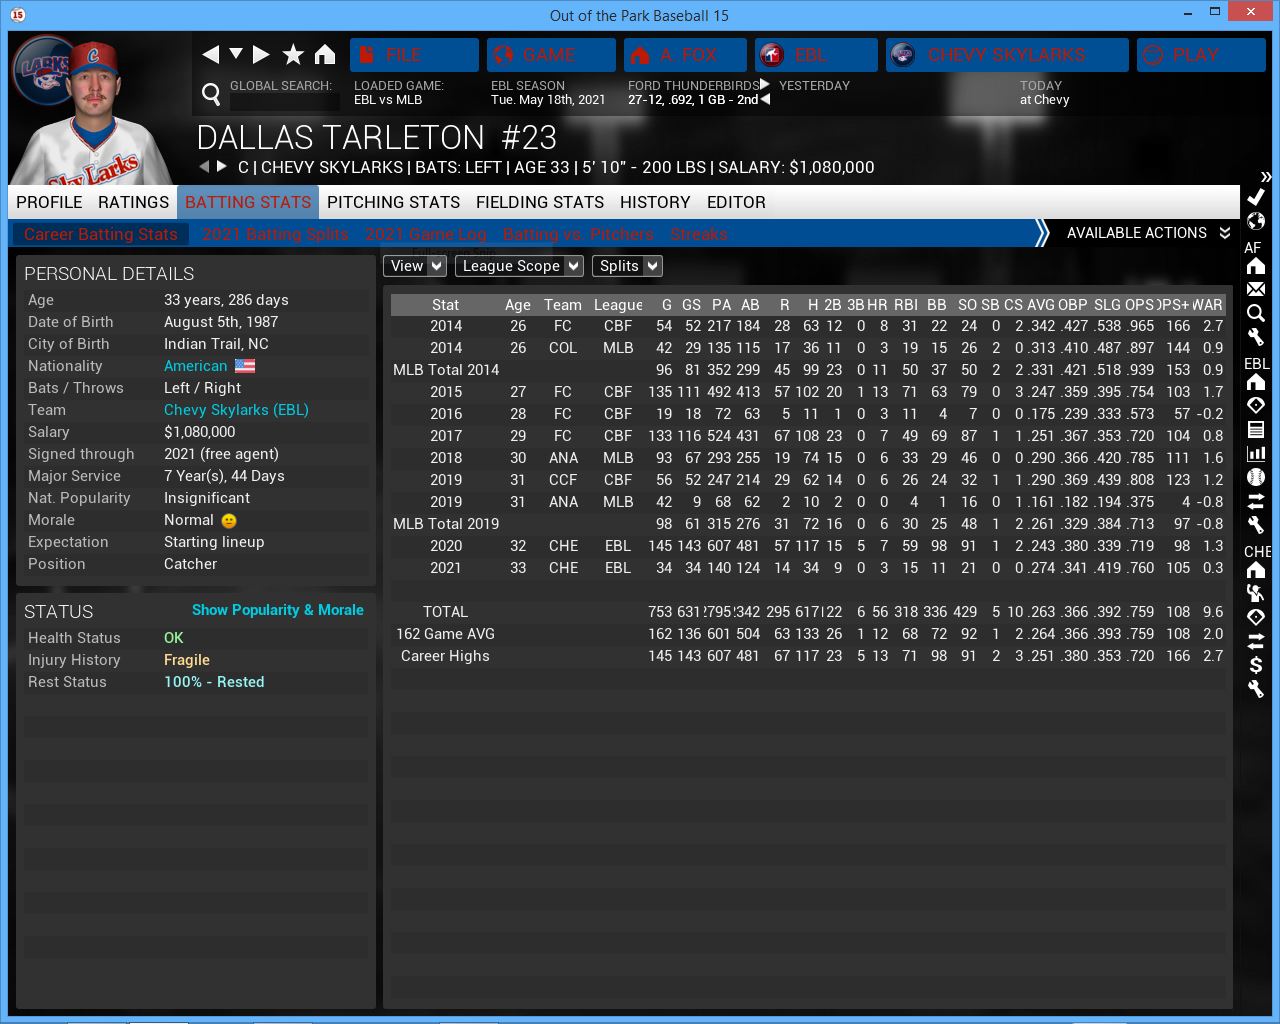The image size is (1280, 1024).
Task: Click the global search magnifier icon
Action: click(x=211, y=94)
